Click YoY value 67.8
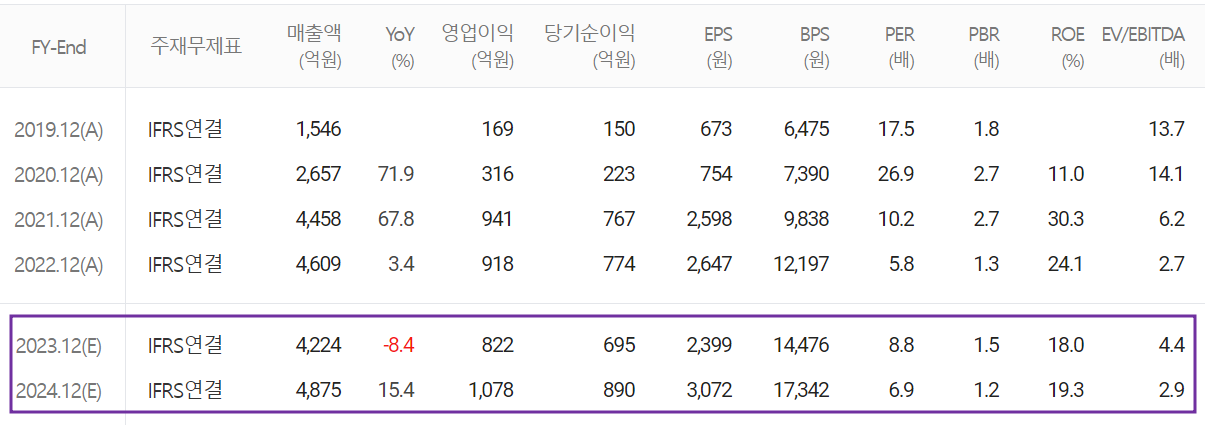The height and width of the screenshot is (425, 1205). (397, 219)
